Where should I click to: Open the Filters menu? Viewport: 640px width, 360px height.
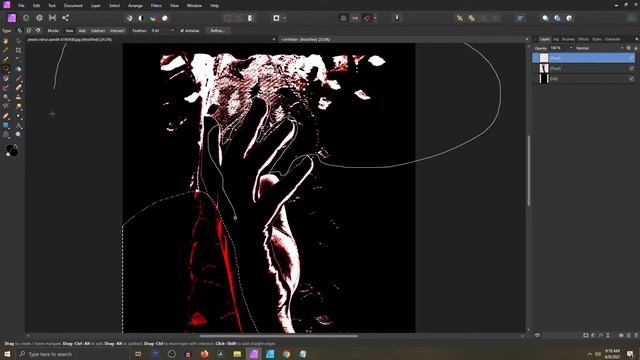click(156, 6)
